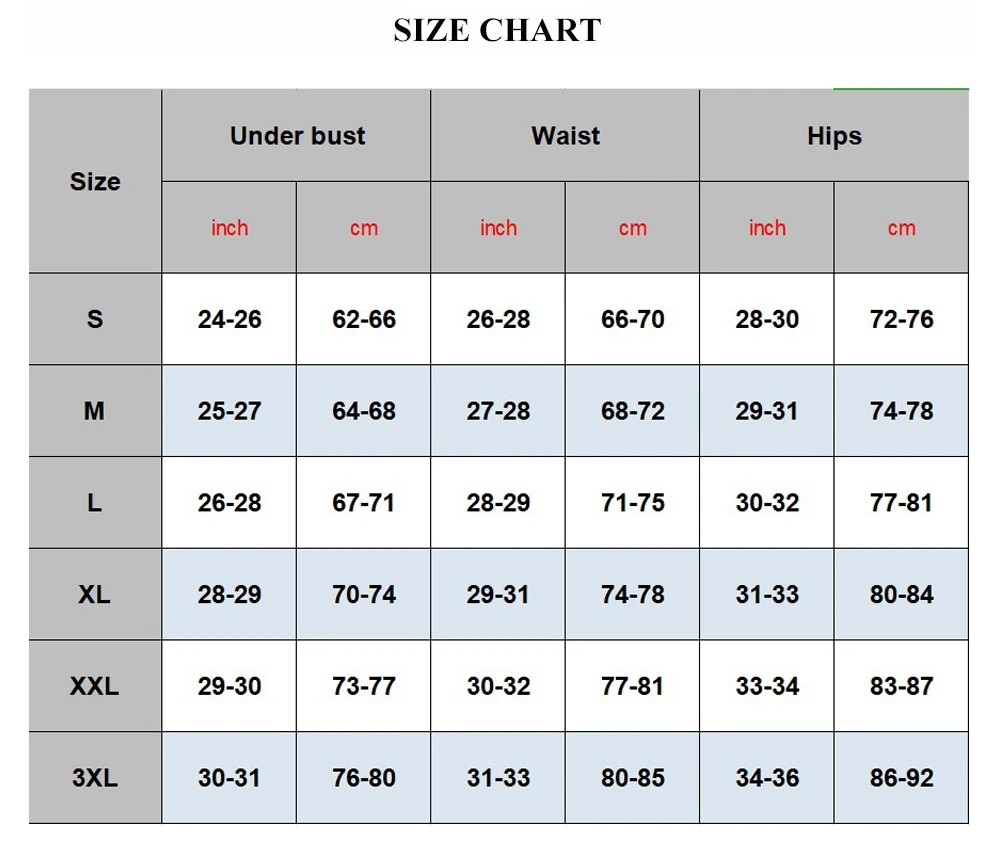The image size is (998, 852).
Task: Click the red inch label under Waist
Action: pyautogui.click(x=498, y=227)
